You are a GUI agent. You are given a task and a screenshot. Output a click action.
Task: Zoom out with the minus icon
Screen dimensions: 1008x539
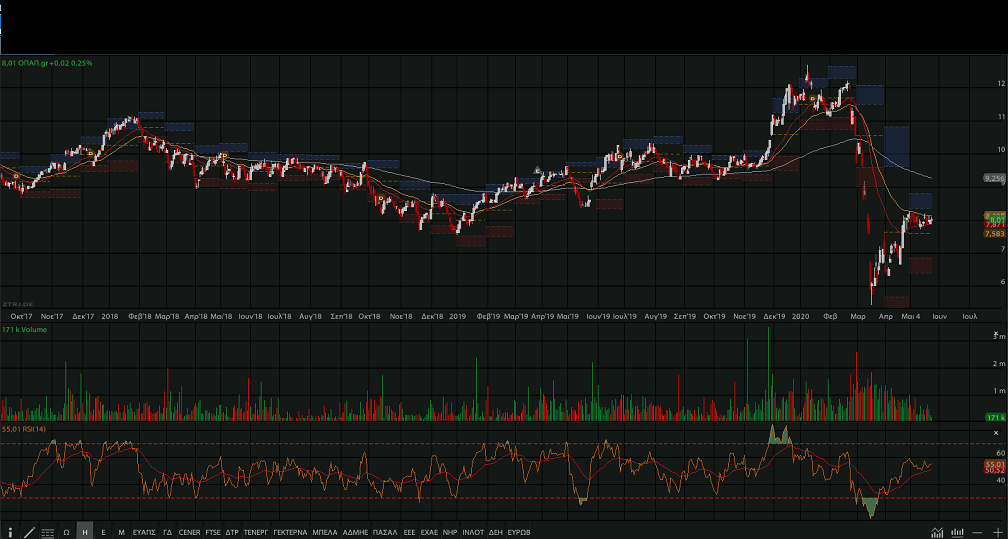[977, 532]
